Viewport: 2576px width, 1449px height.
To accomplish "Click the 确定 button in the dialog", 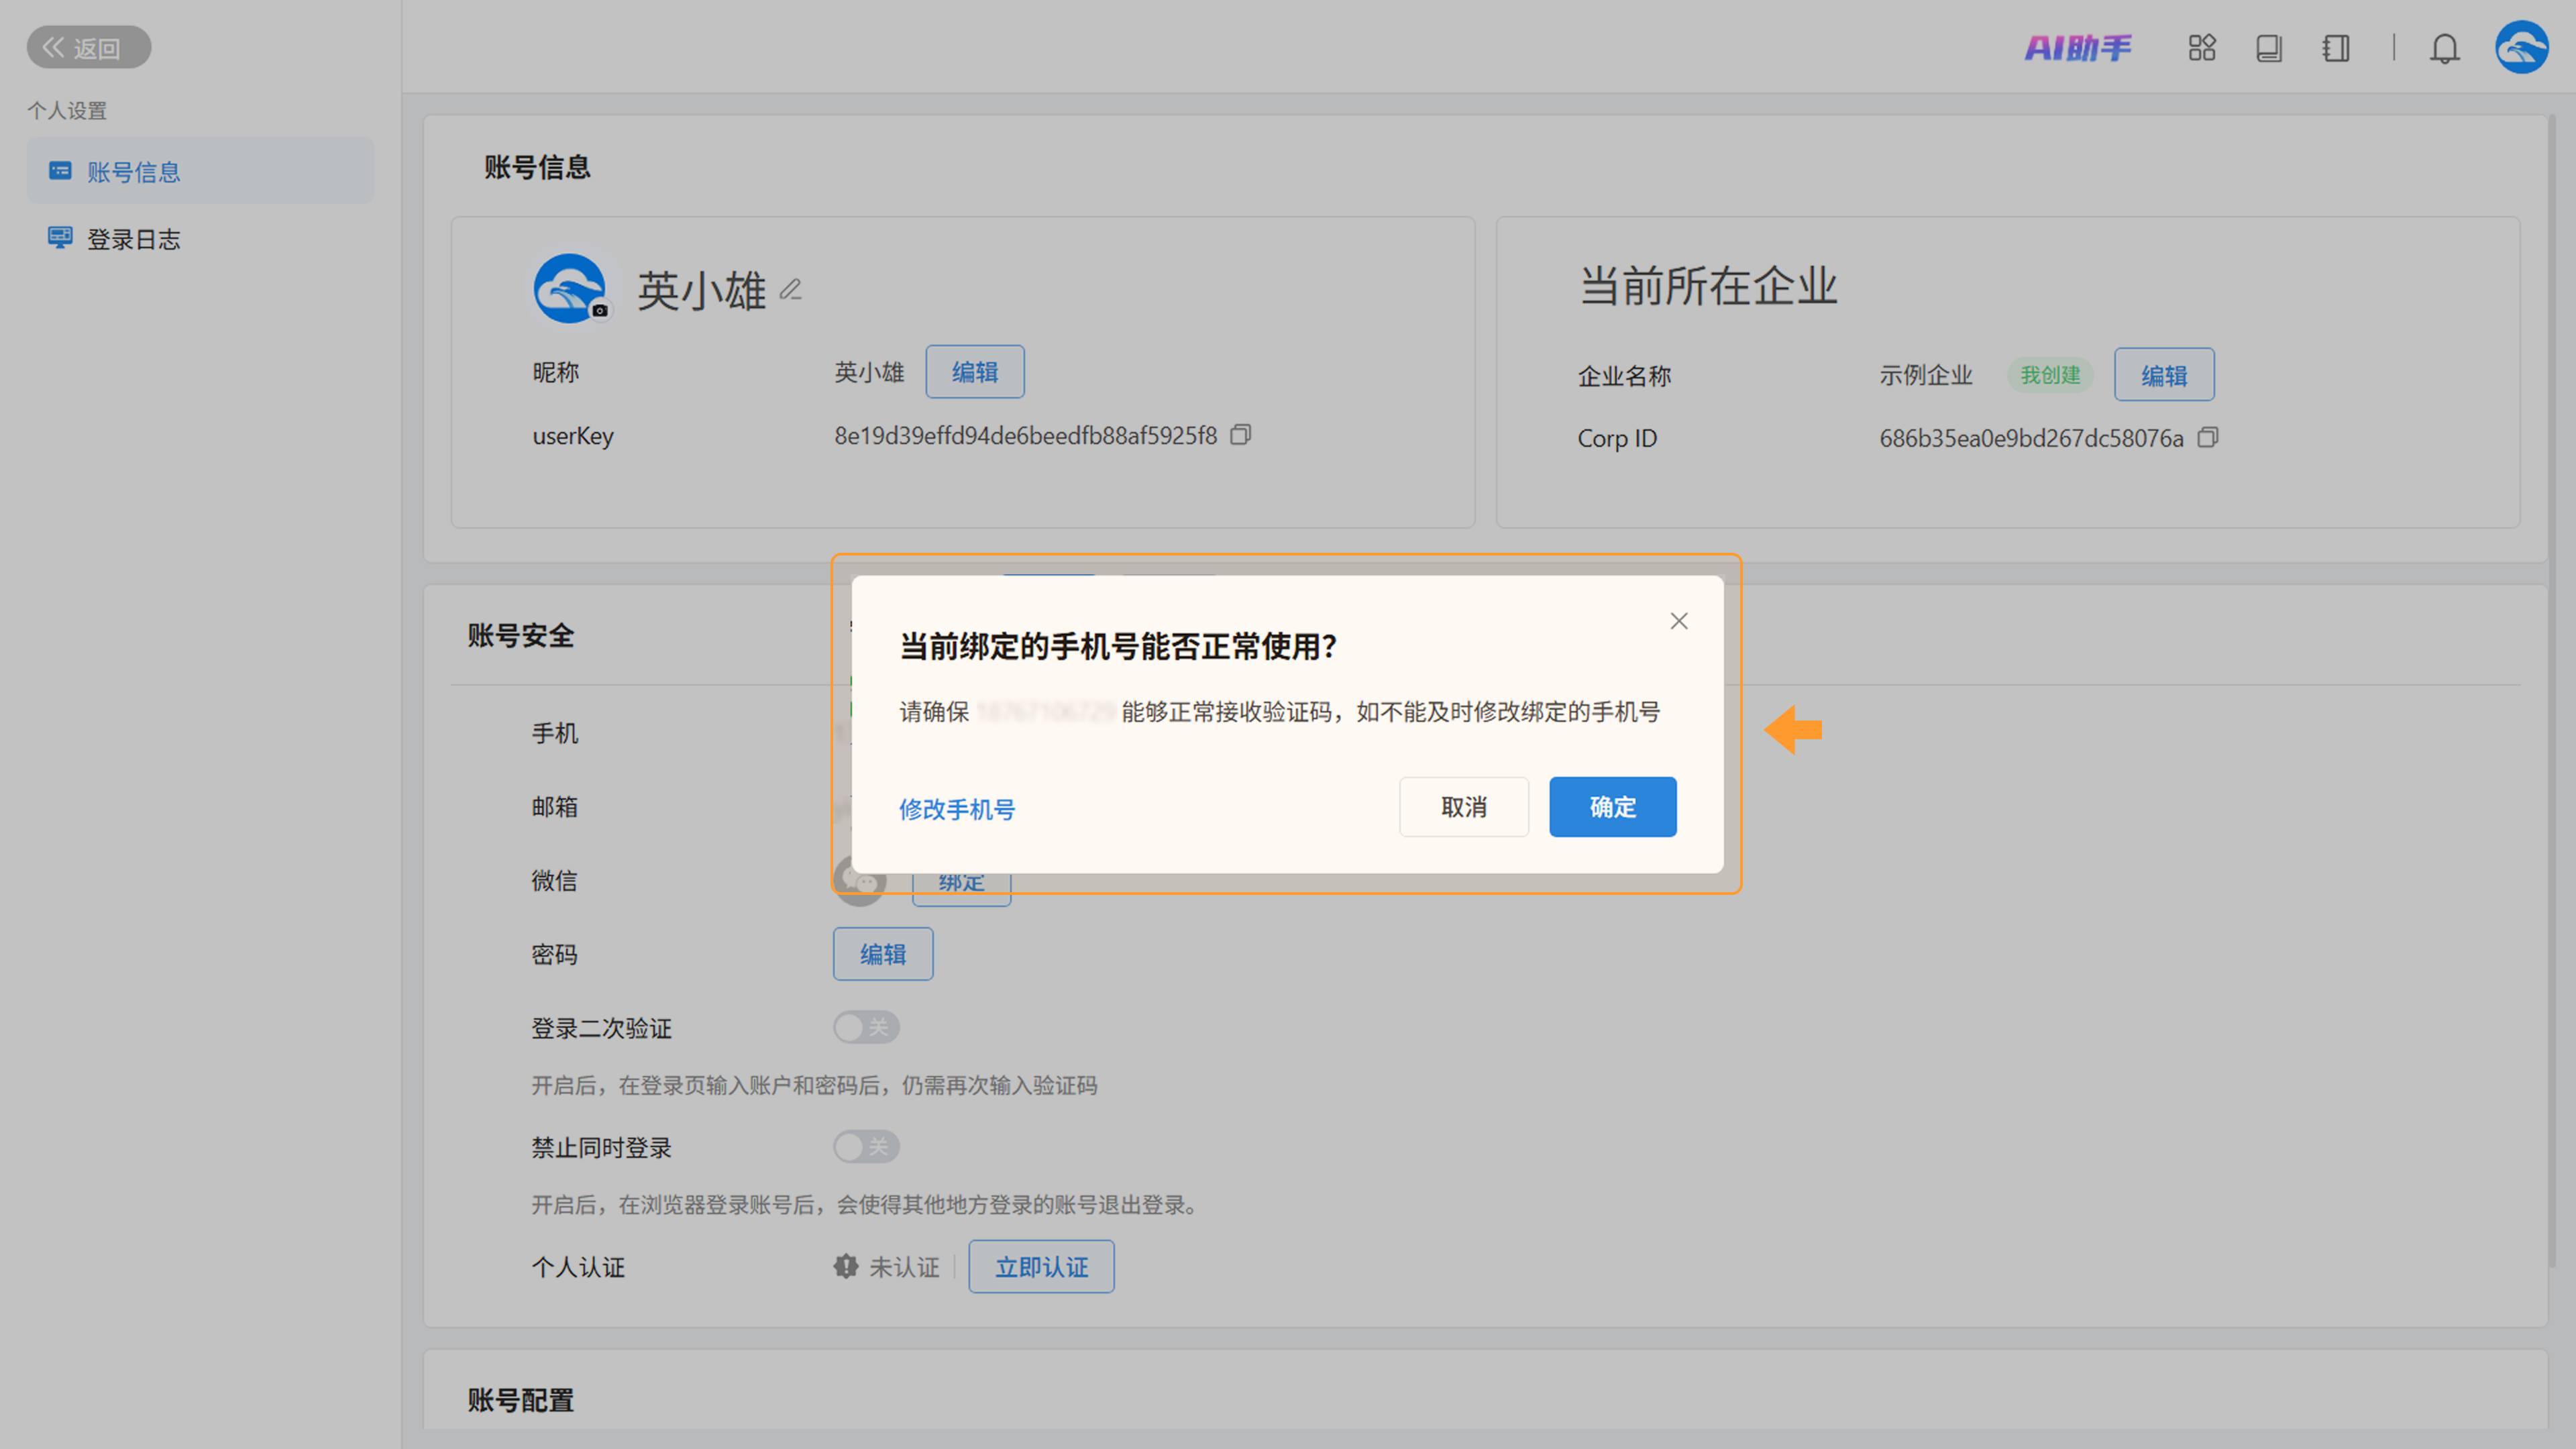I will (x=1612, y=807).
